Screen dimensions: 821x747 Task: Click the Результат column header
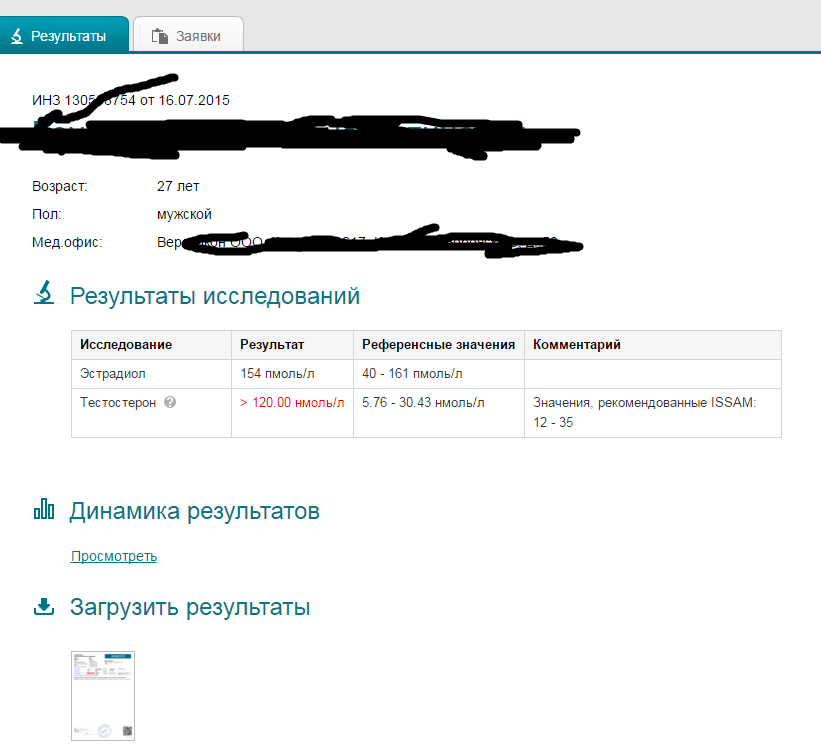click(x=272, y=344)
